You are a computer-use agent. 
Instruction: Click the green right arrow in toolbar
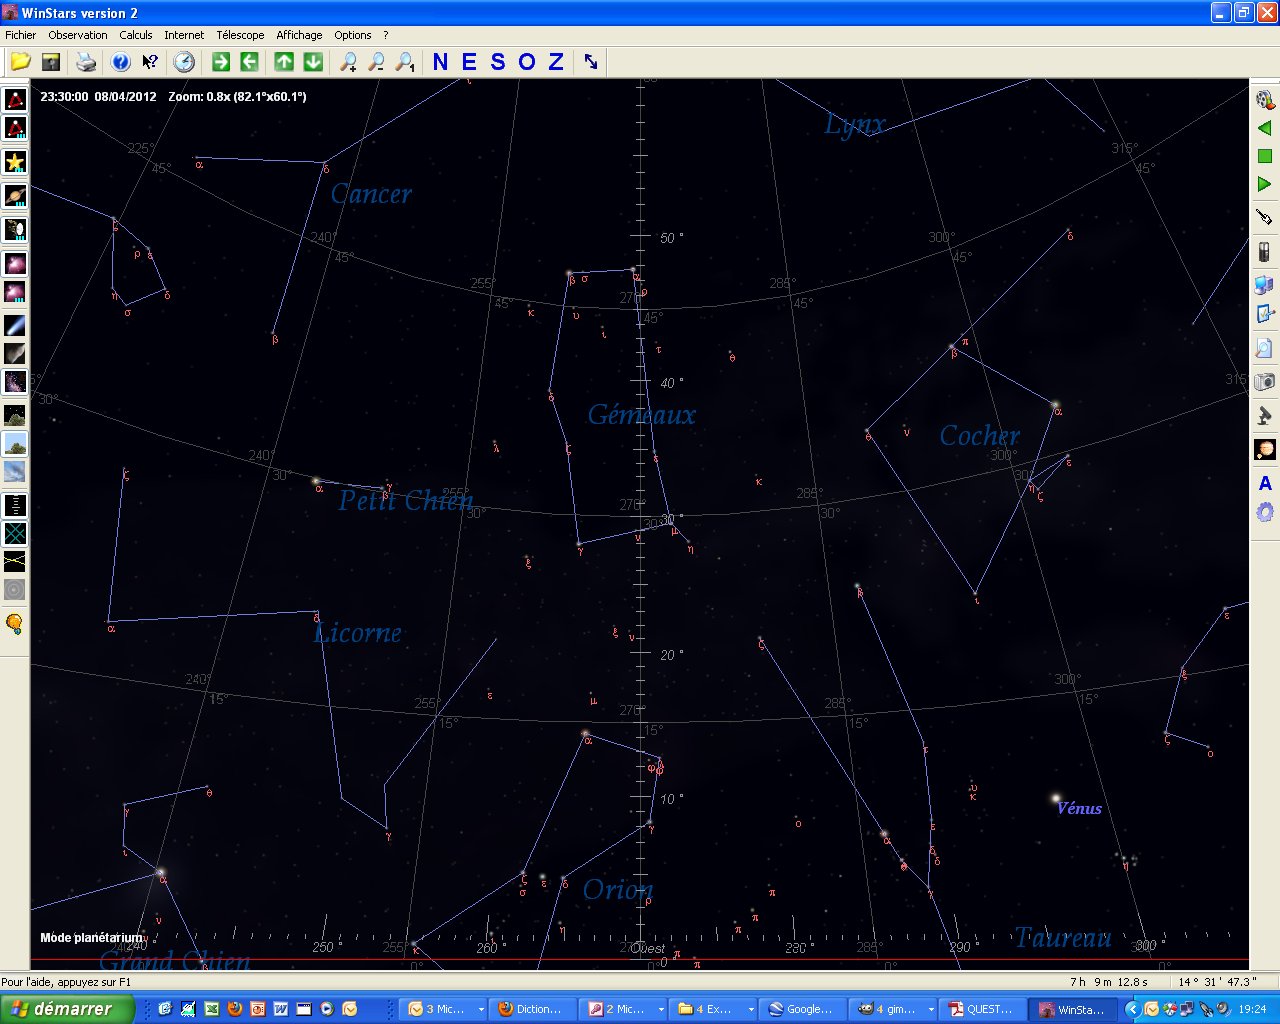click(221, 62)
